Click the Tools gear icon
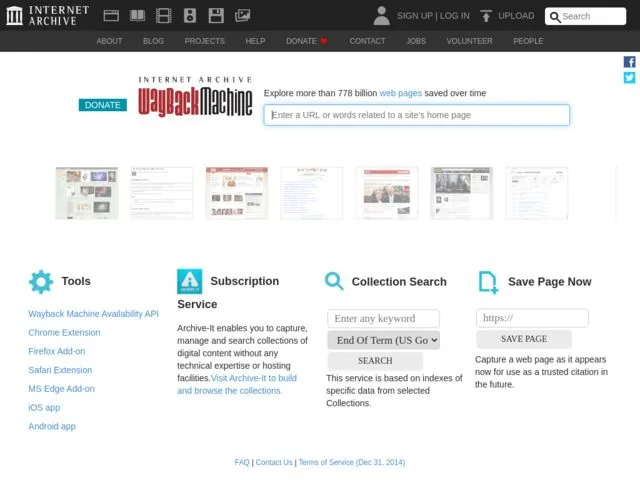The width and height of the screenshot is (640, 480). (41, 282)
